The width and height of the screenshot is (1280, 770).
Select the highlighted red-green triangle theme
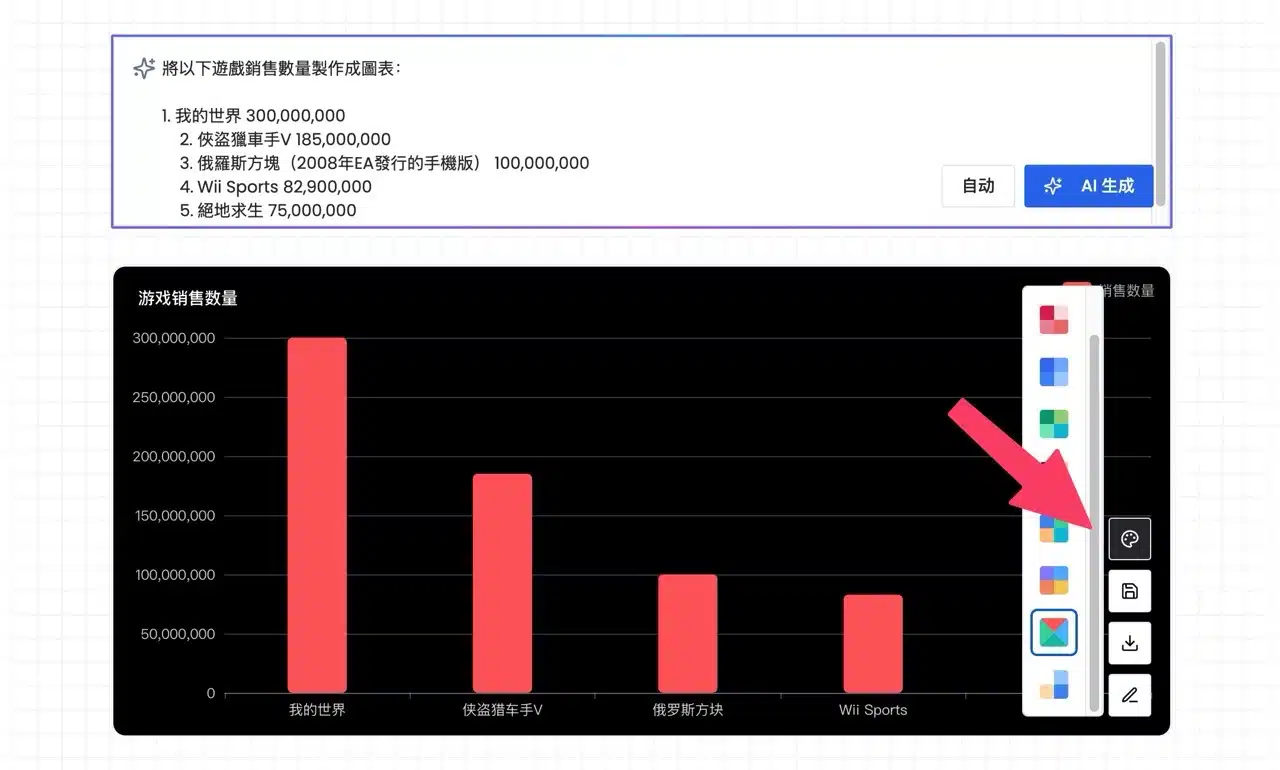pyautogui.click(x=1054, y=632)
